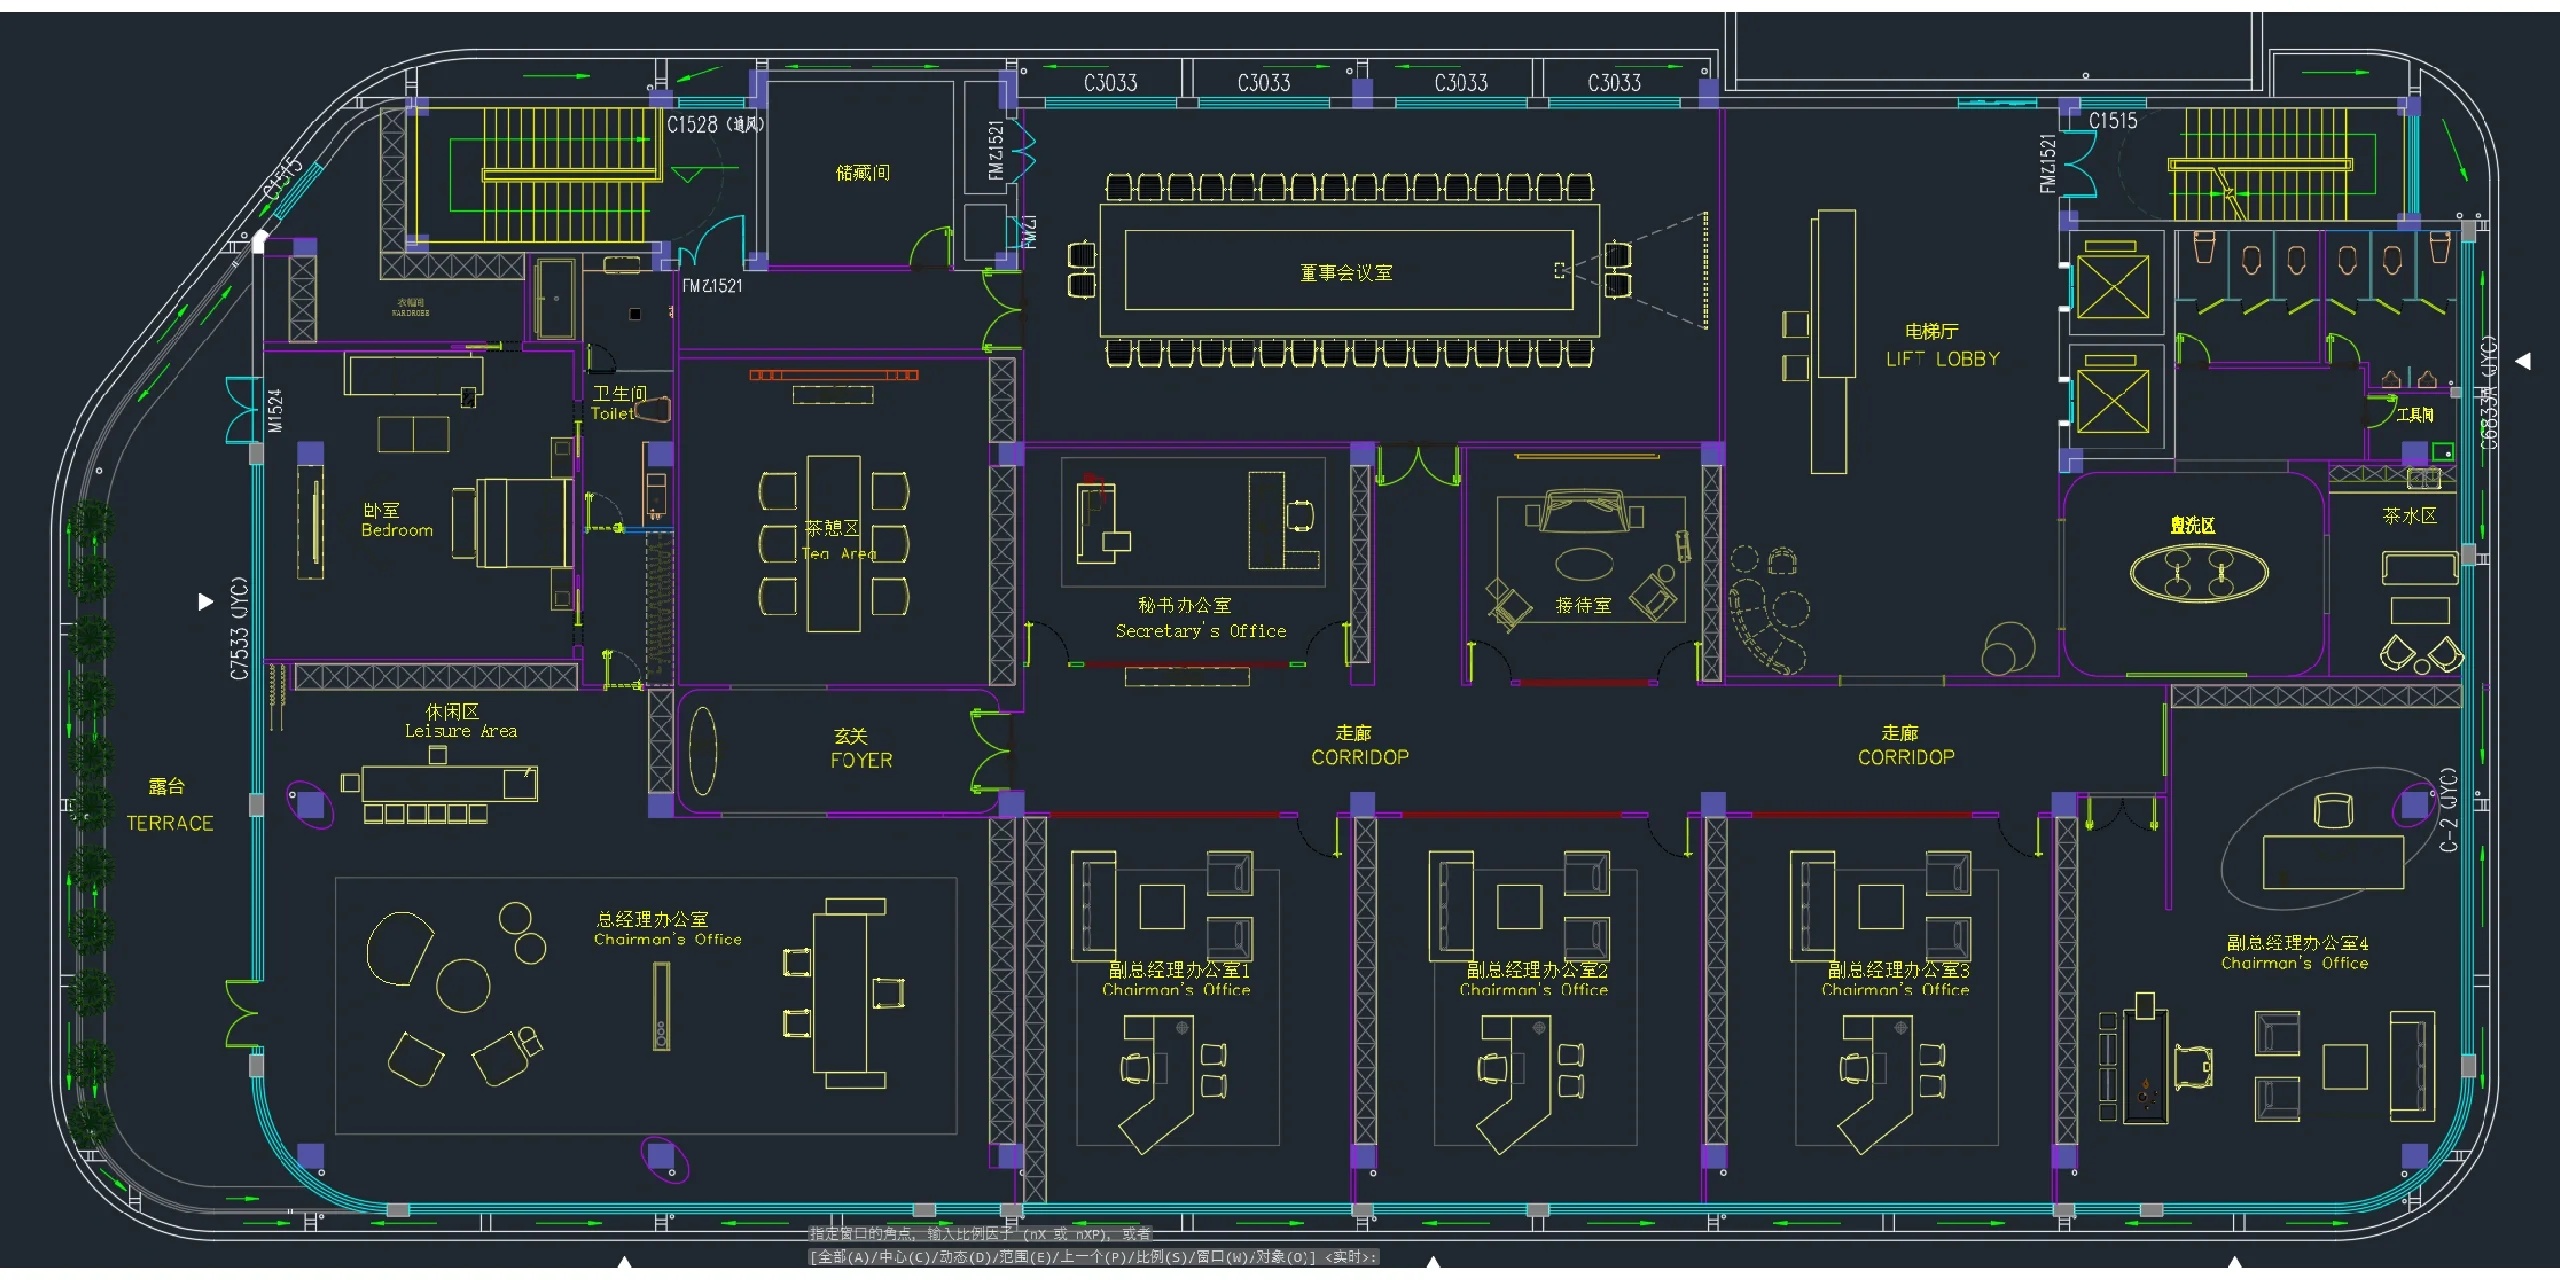Select the upper elevator shaft X symbol
Screen dimensions: 2560x1280
click(x=2112, y=287)
